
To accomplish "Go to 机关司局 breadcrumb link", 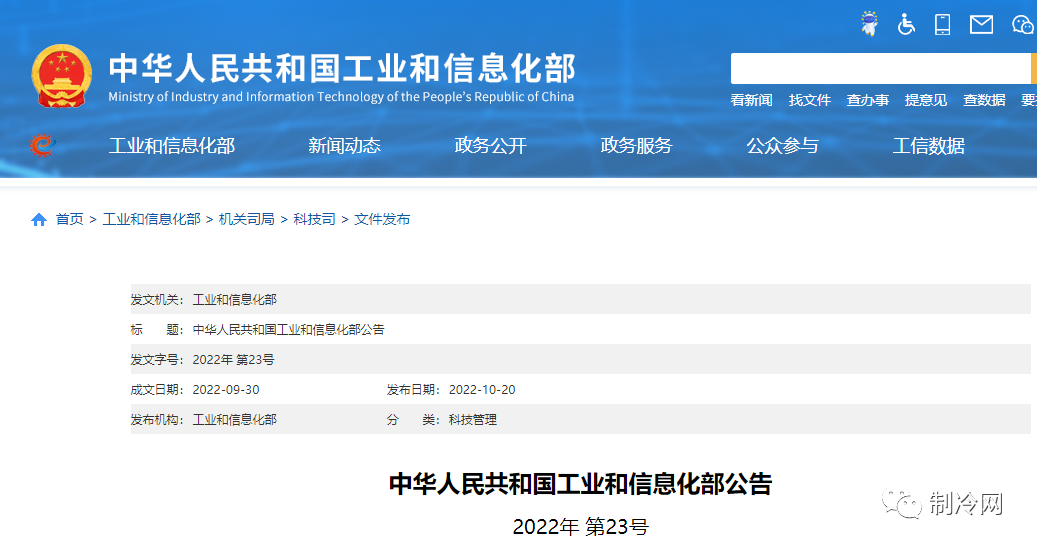I will pos(247,219).
